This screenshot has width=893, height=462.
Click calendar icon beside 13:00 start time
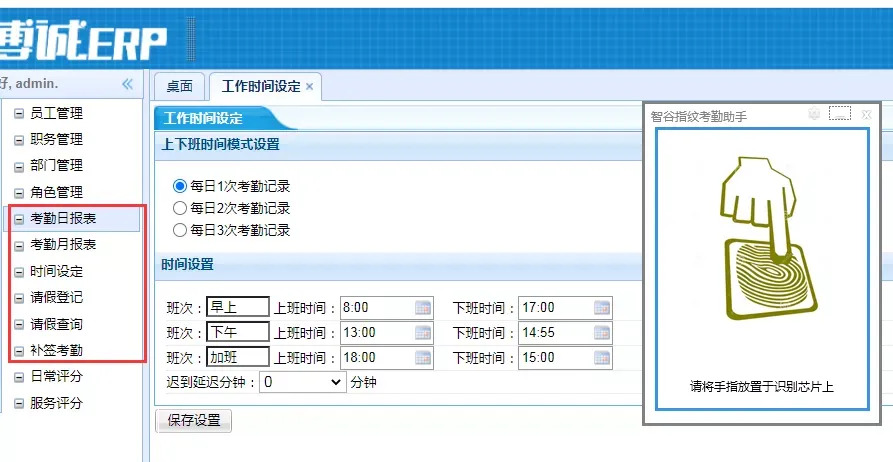point(423,333)
